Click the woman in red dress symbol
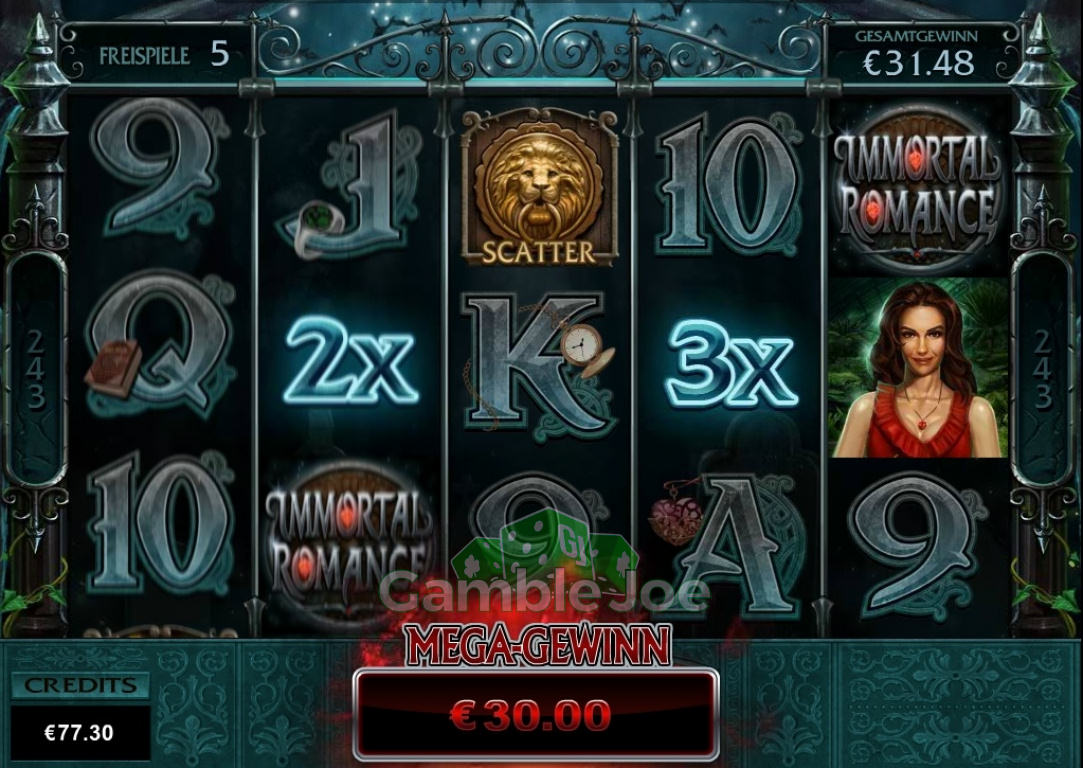This screenshot has width=1083, height=768. 919,367
